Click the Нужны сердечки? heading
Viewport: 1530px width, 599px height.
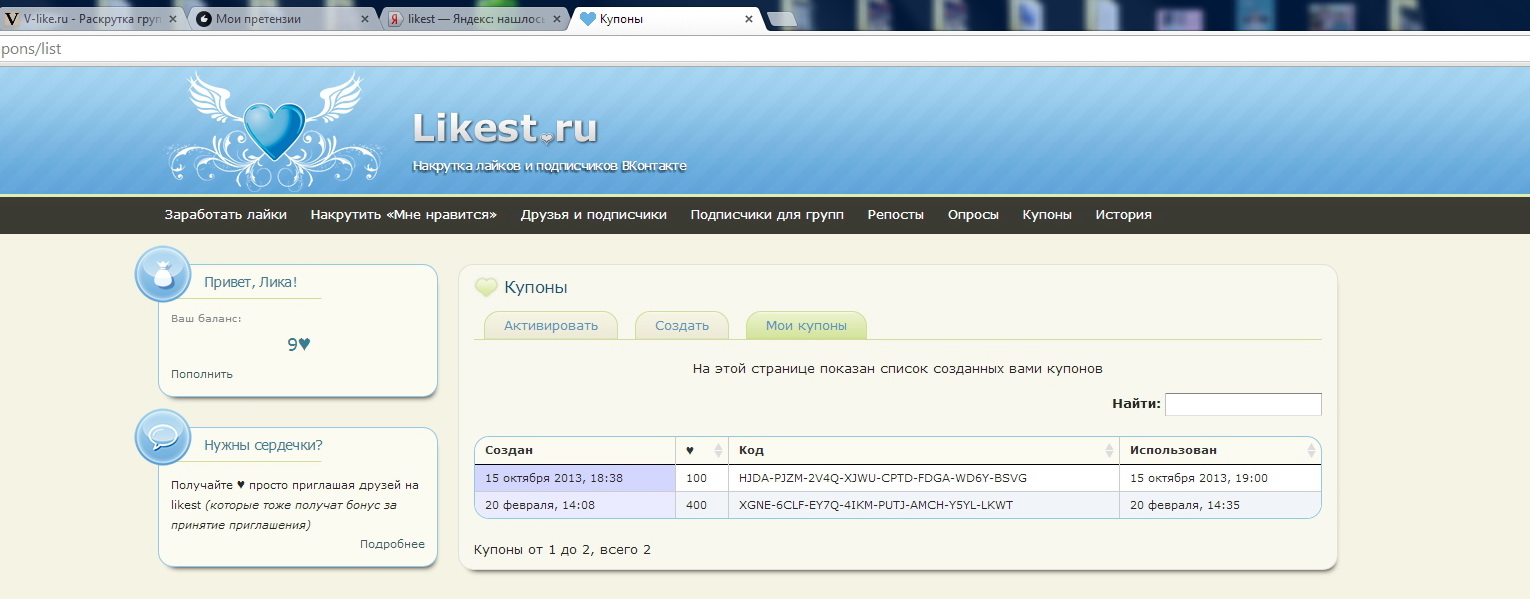point(263,445)
